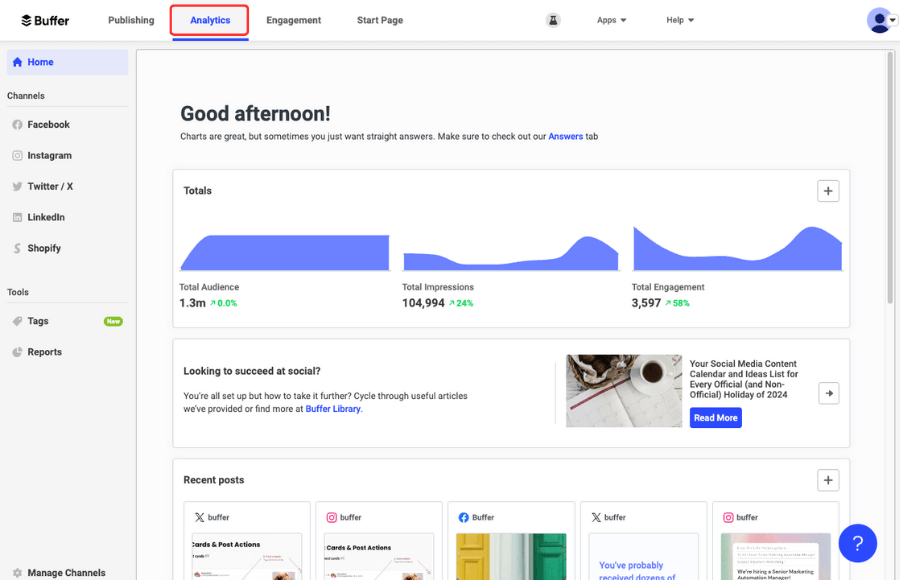Click the Read More button
This screenshot has height=580, width=900.
tap(715, 418)
